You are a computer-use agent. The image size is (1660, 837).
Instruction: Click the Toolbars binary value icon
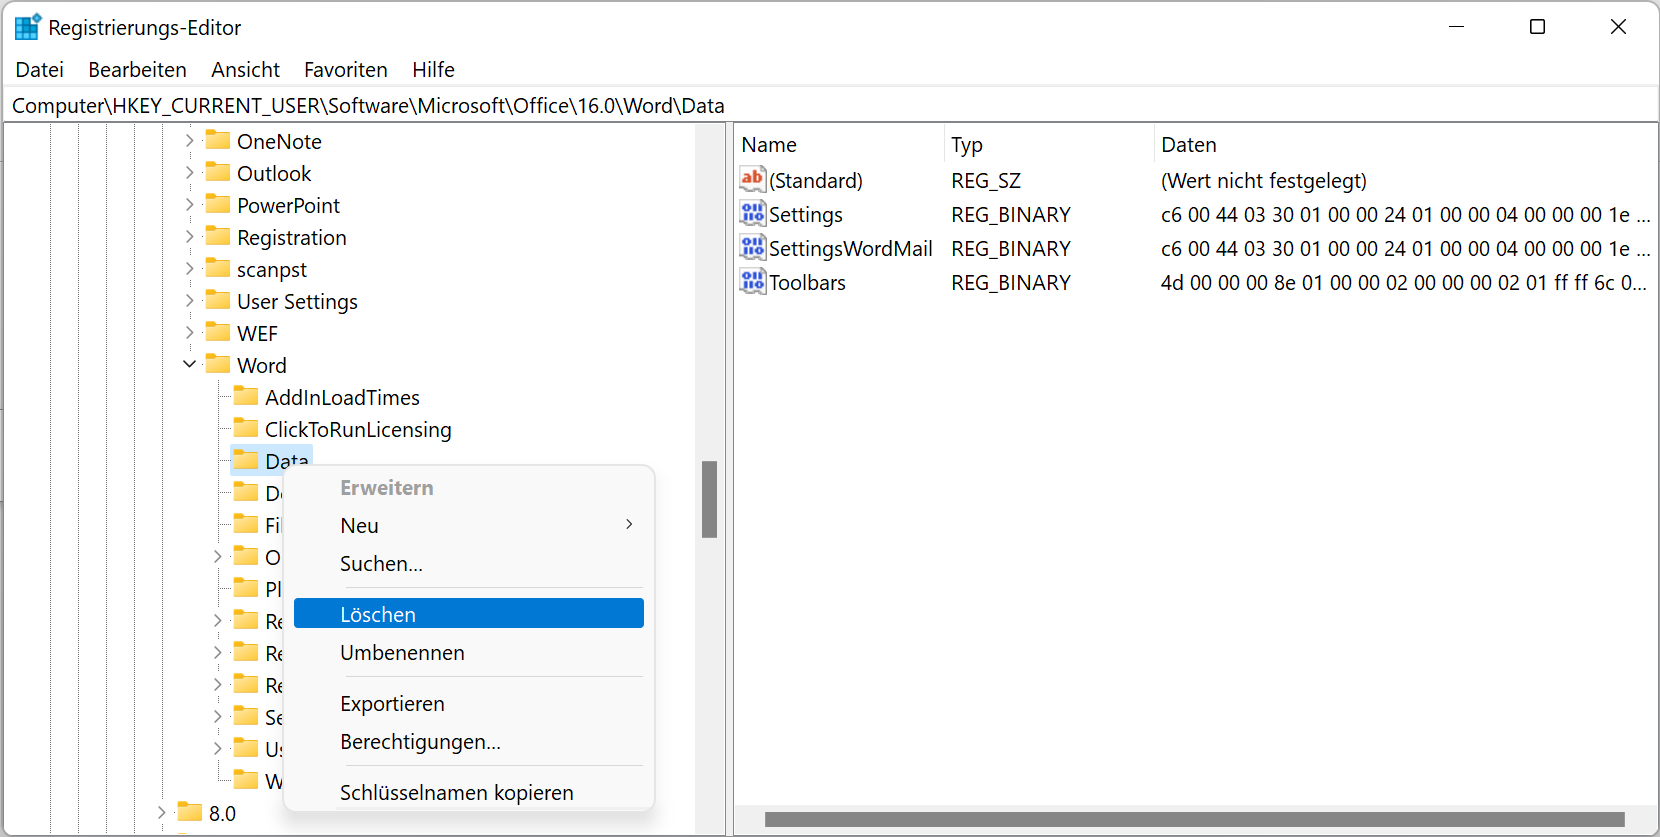[x=753, y=281]
